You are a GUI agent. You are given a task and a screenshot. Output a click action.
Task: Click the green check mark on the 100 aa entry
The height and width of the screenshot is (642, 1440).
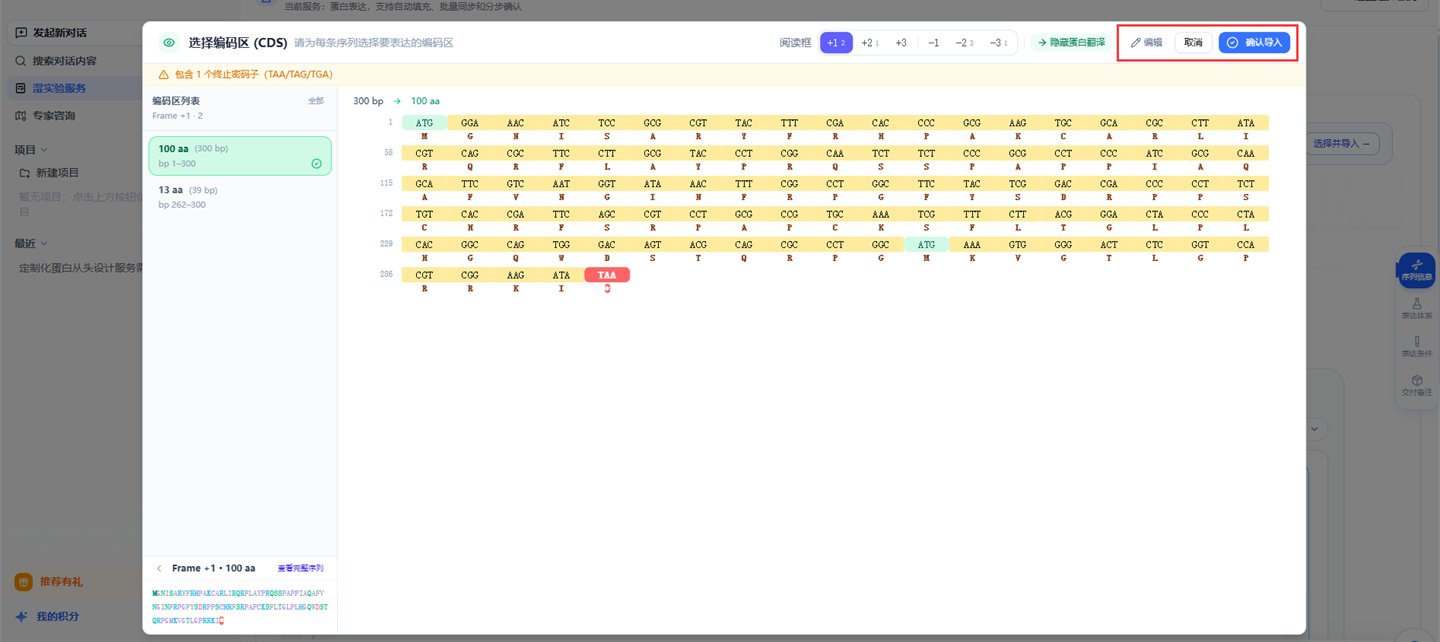317,164
